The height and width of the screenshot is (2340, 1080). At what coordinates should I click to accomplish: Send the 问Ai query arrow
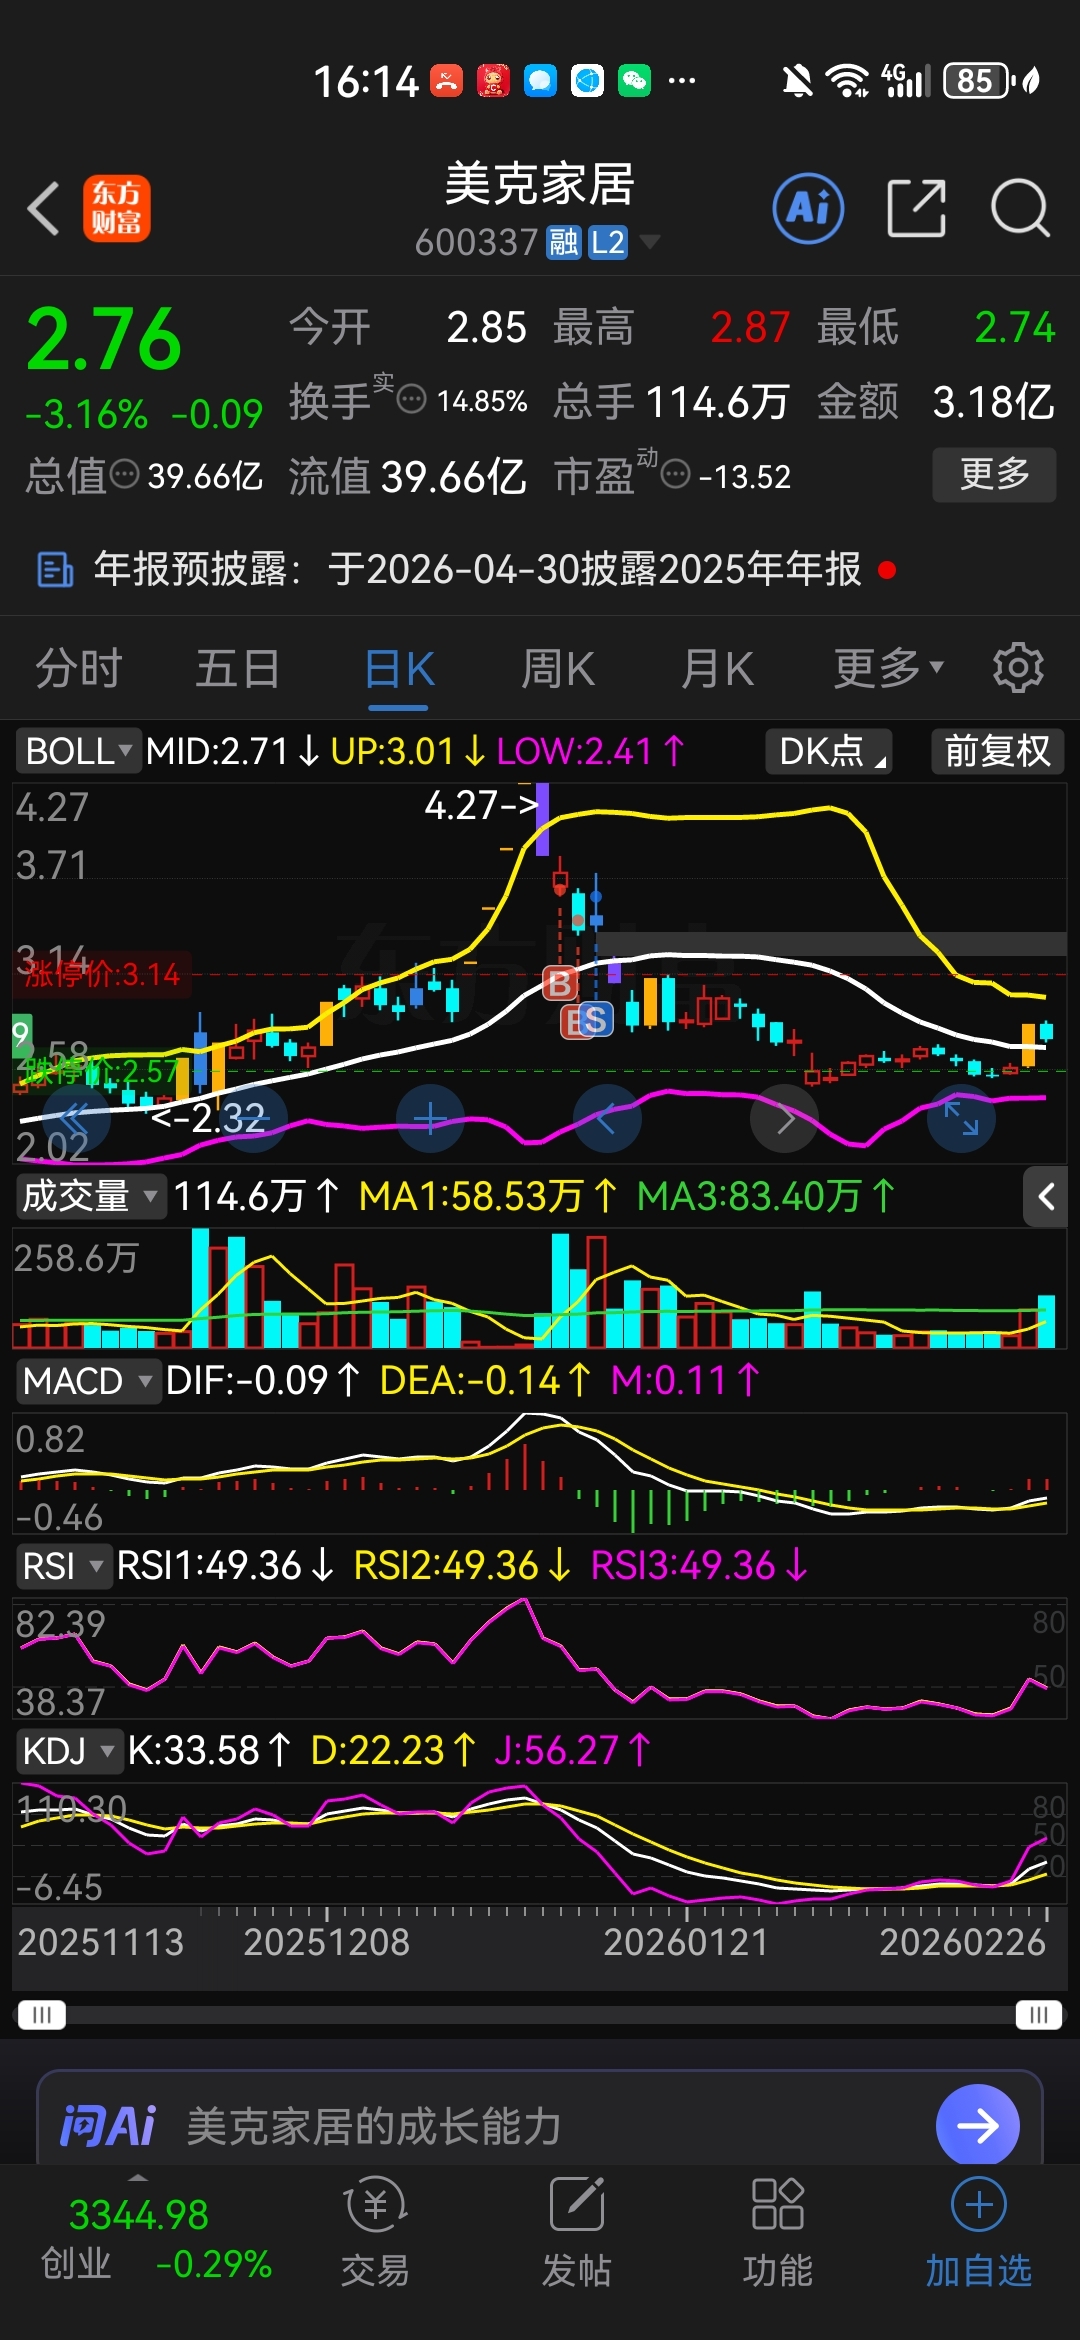click(977, 2125)
